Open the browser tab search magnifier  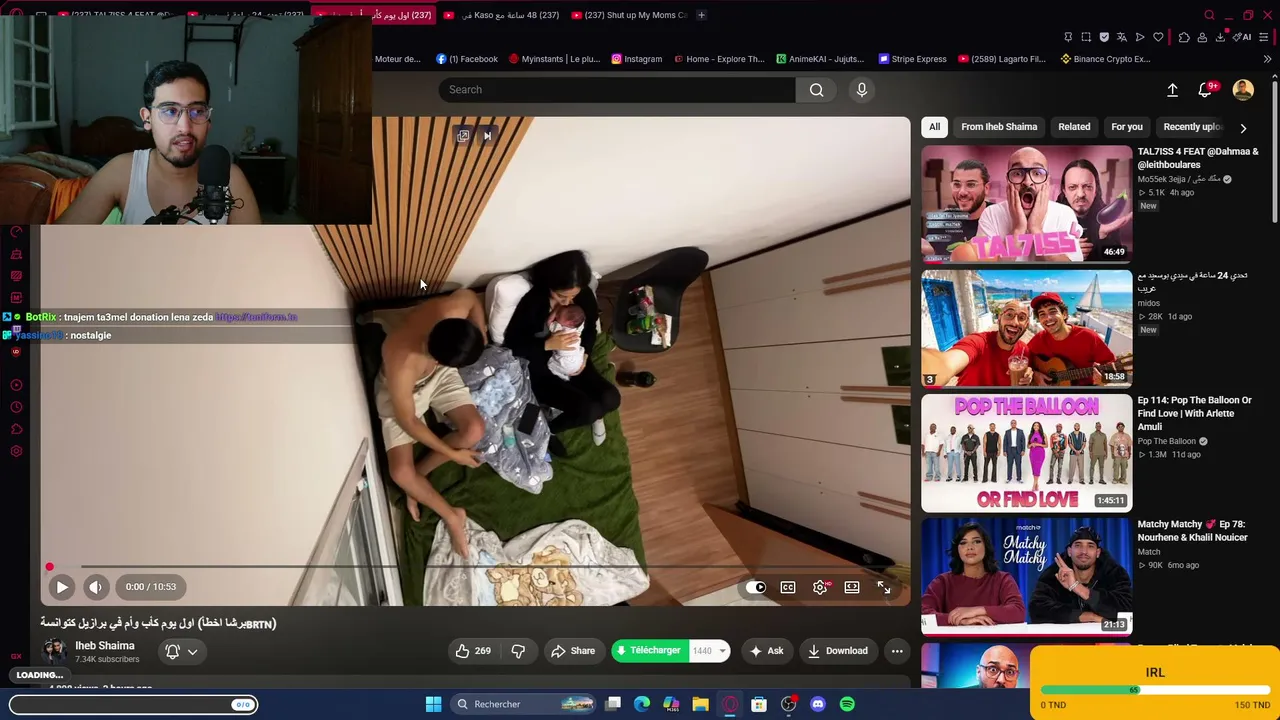tap(1209, 15)
